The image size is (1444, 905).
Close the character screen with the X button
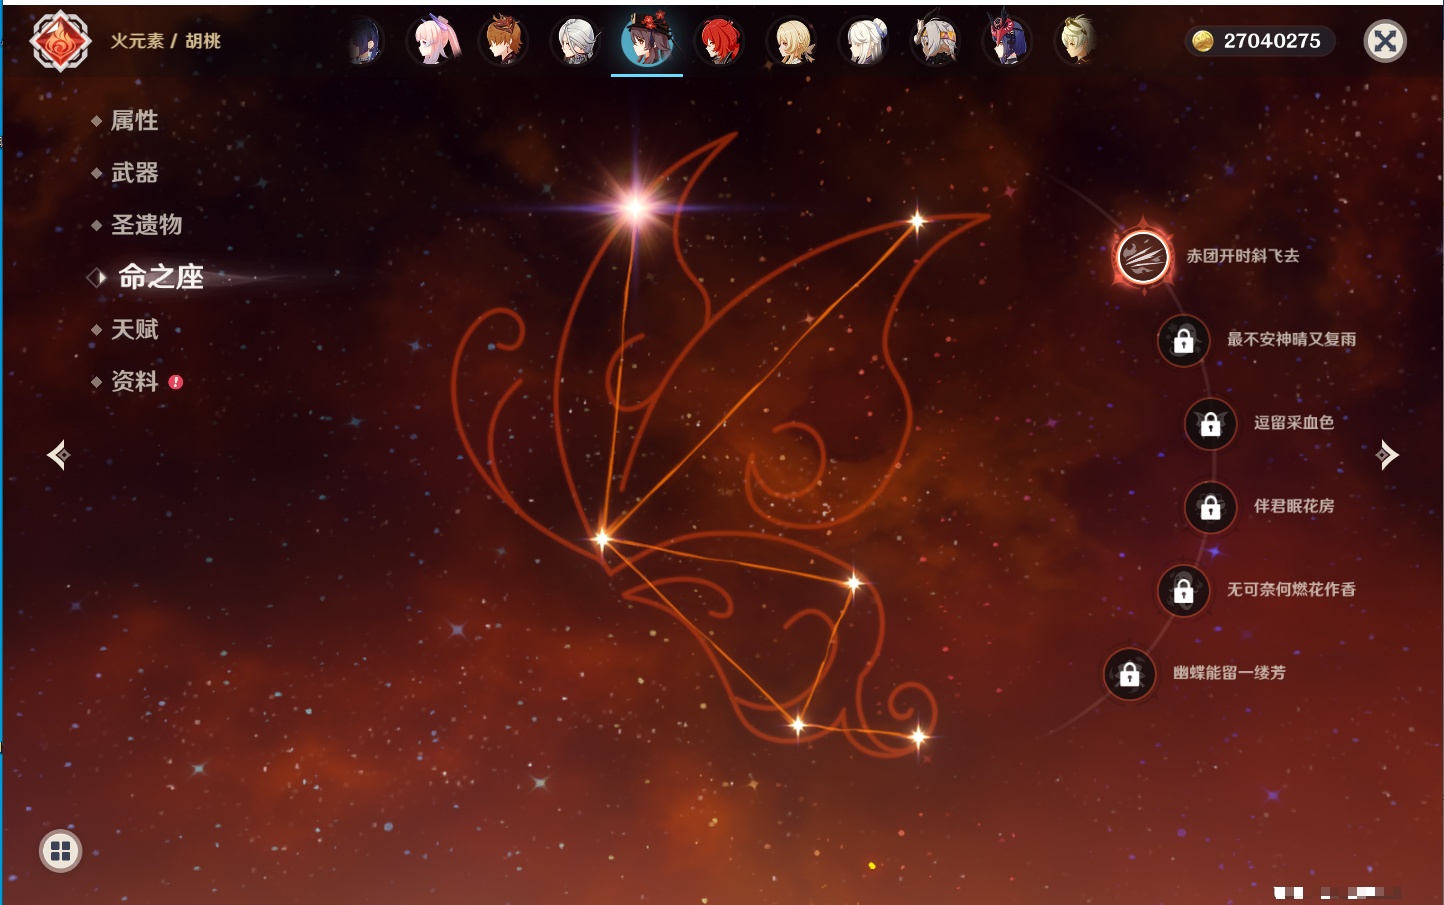click(1385, 41)
